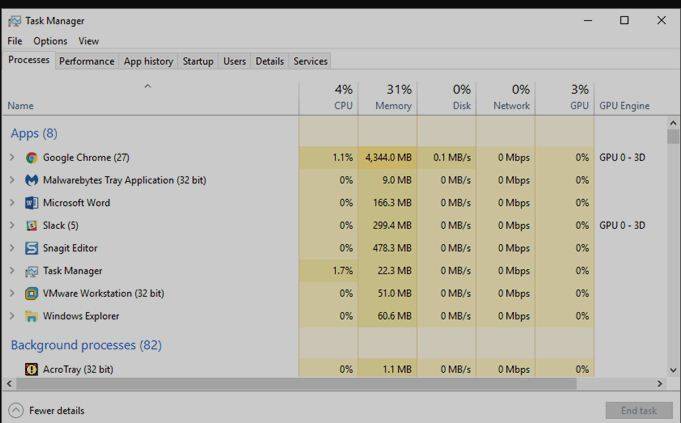Select the Background processes (82) heading
The image size is (681, 423).
click(x=86, y=345)
